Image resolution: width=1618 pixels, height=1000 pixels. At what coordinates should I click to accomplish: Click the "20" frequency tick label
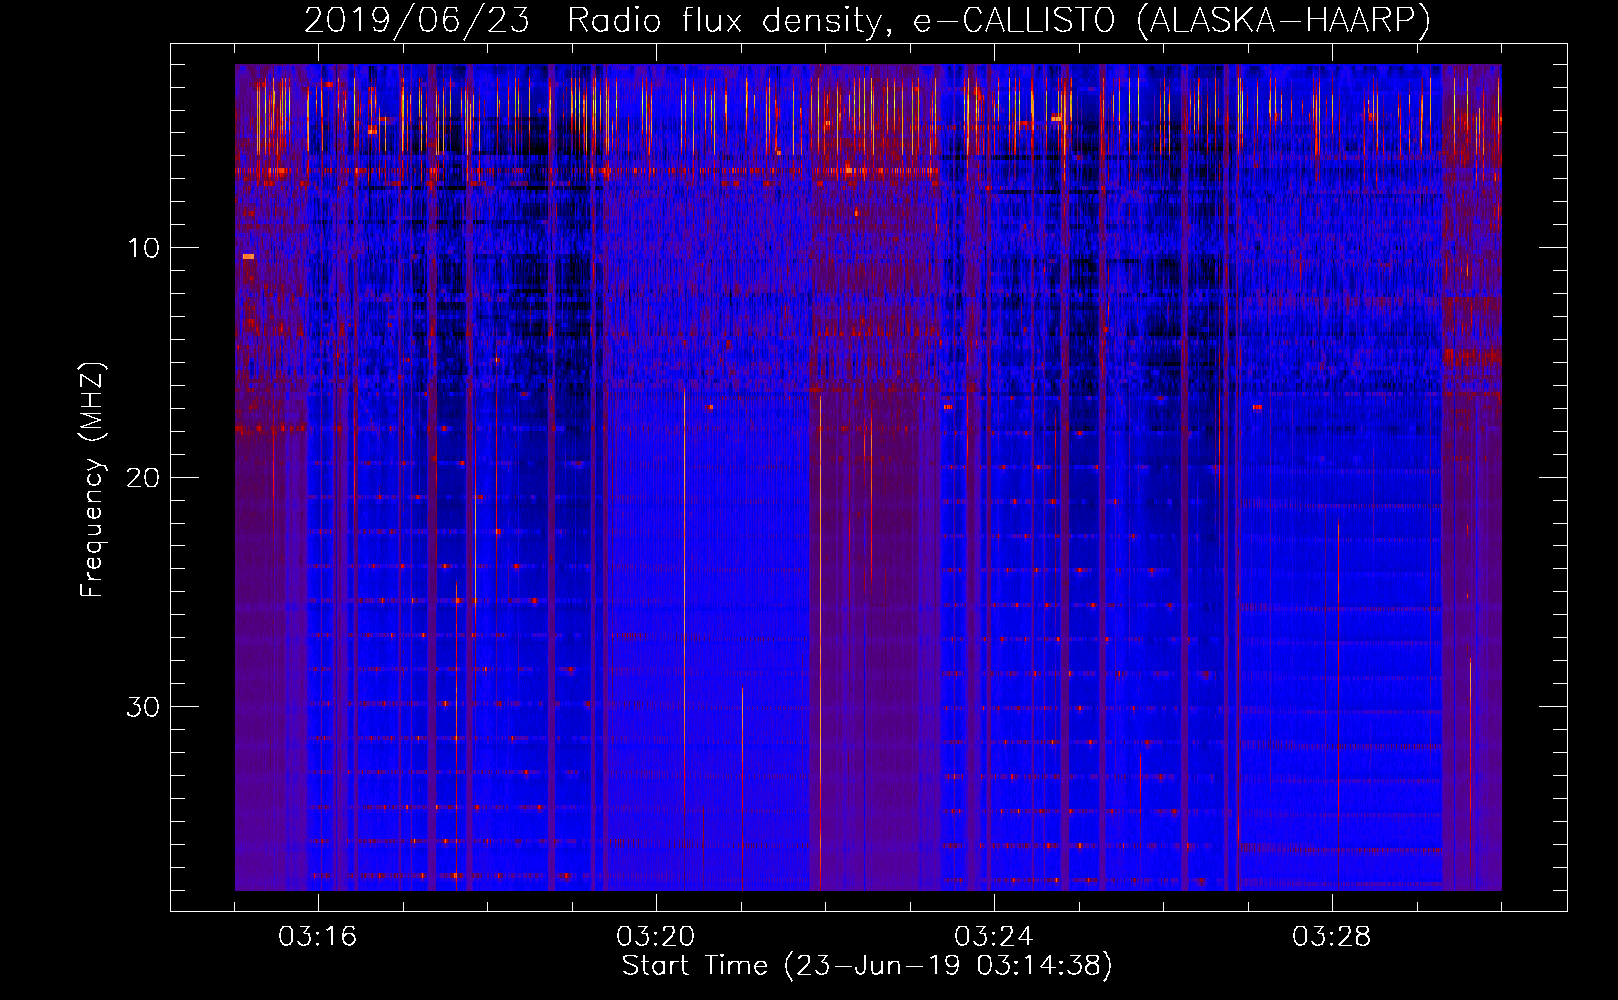click(x=144, y=477)
